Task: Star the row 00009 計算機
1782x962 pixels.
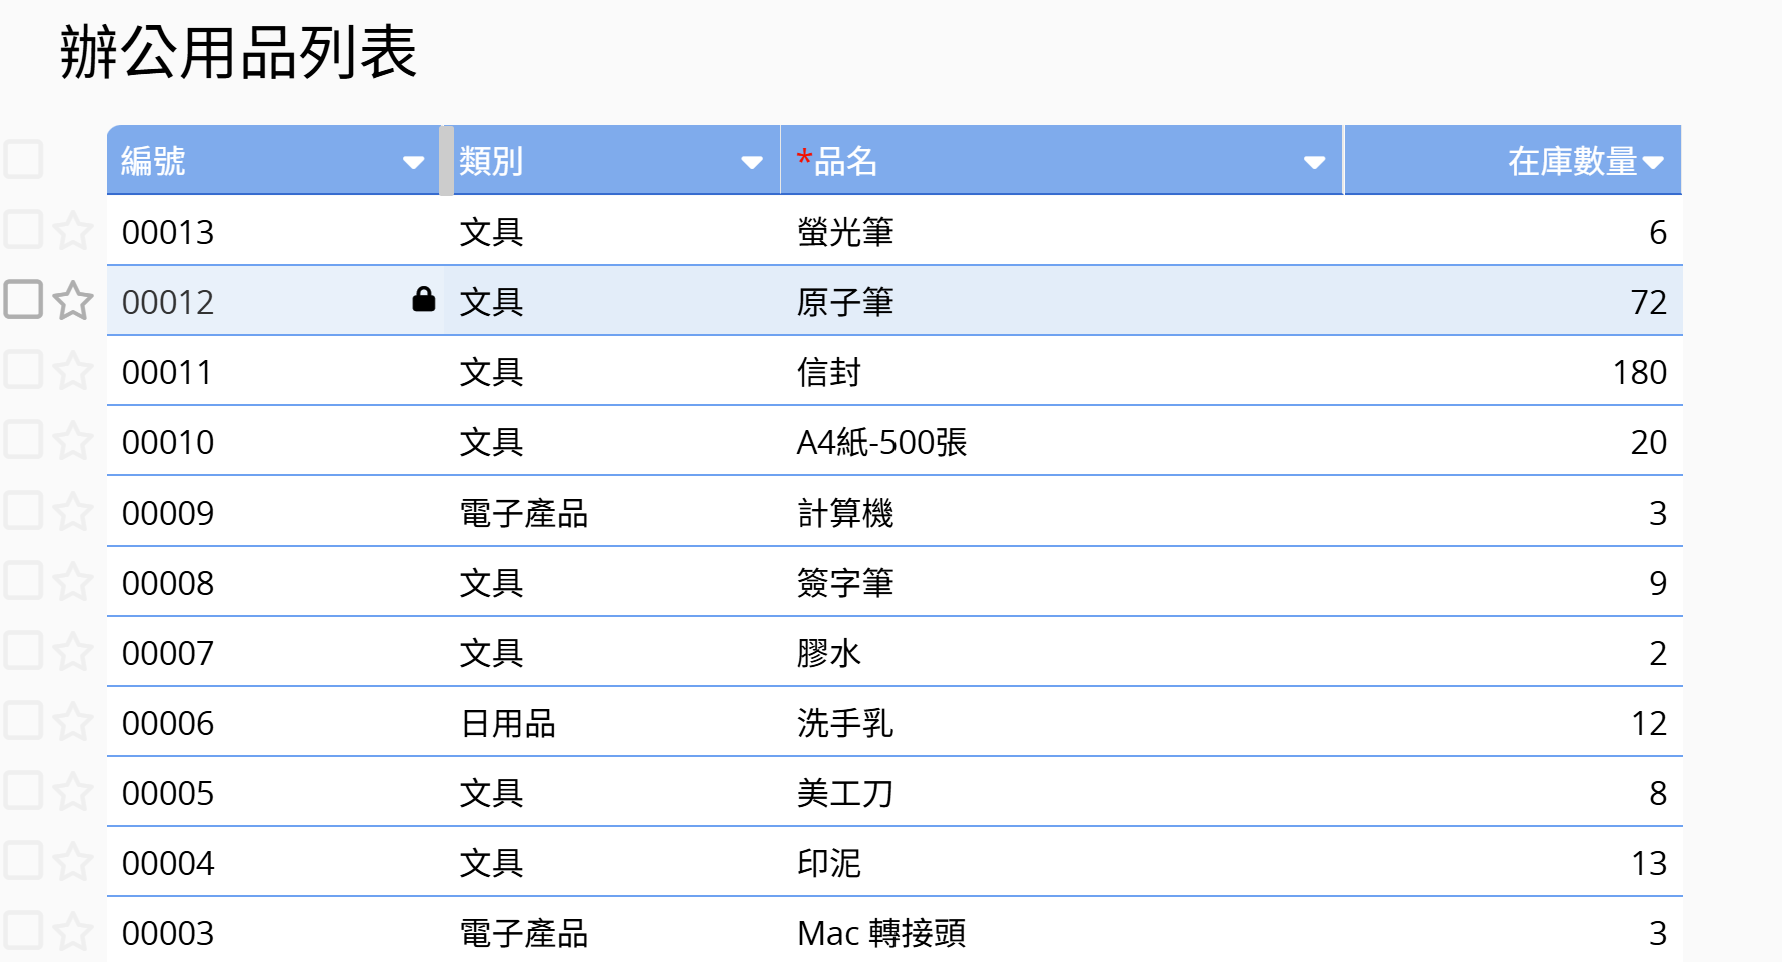Action: coord(73,512)
